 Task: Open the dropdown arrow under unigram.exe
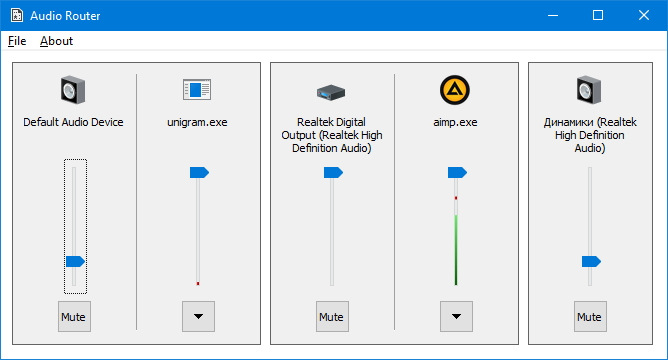[198, 317]
